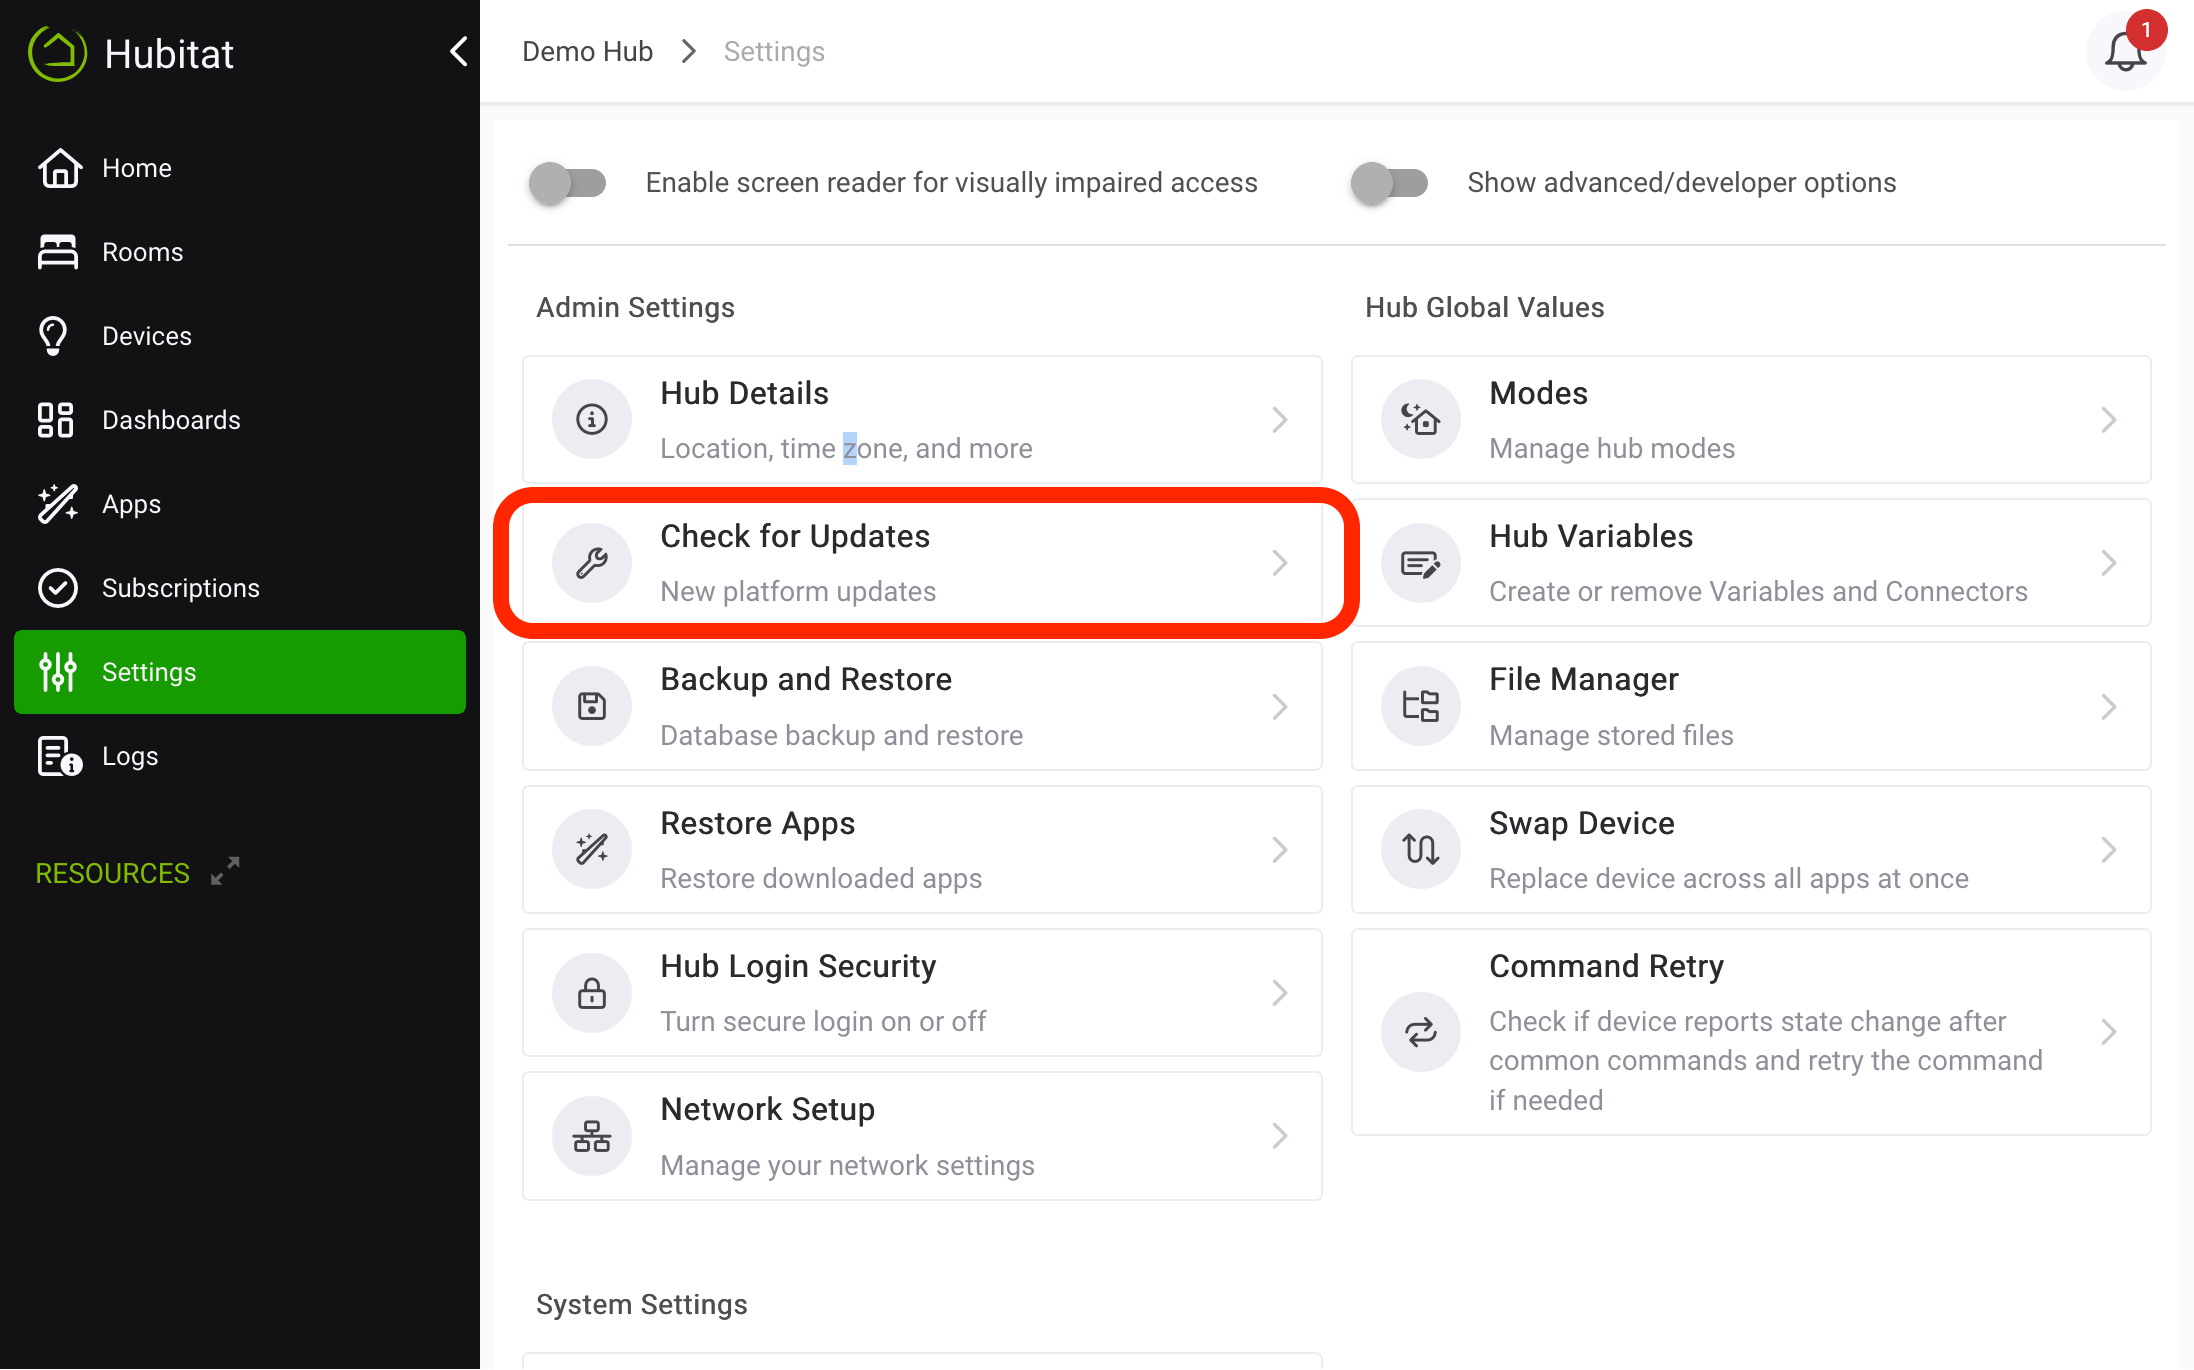Image resolution: width=2194 pixels, height=1370 pixels.
Task: Click the Swap Device arrows icon
Action: click(1421, 849)
